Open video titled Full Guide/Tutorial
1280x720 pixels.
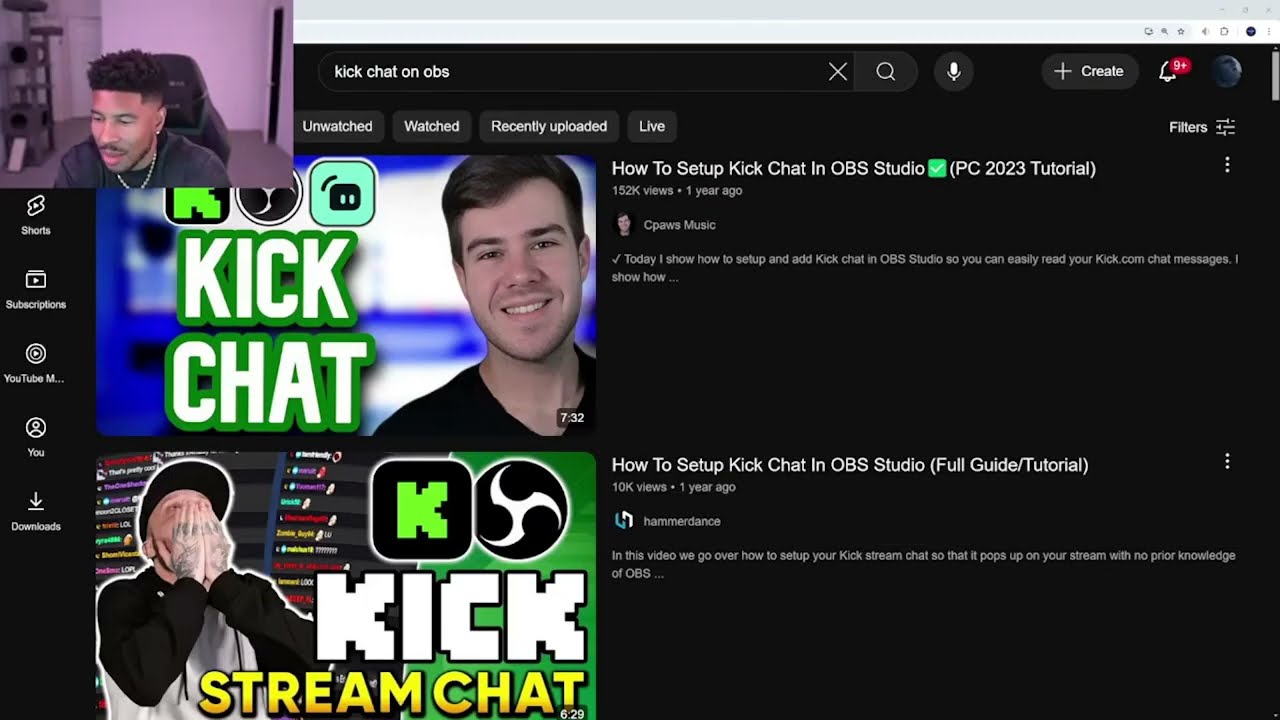(x=850, y=464)
